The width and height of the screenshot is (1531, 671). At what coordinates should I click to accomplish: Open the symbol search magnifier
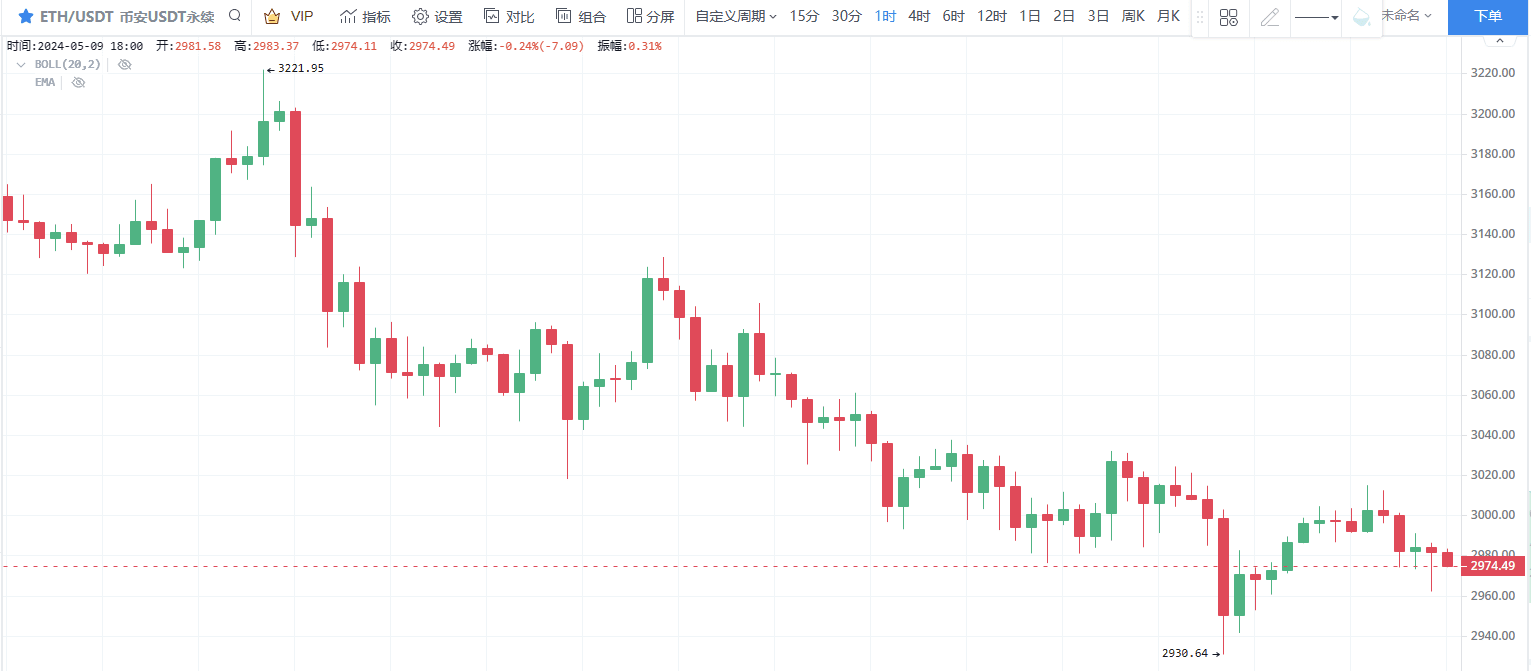(234, 16)
